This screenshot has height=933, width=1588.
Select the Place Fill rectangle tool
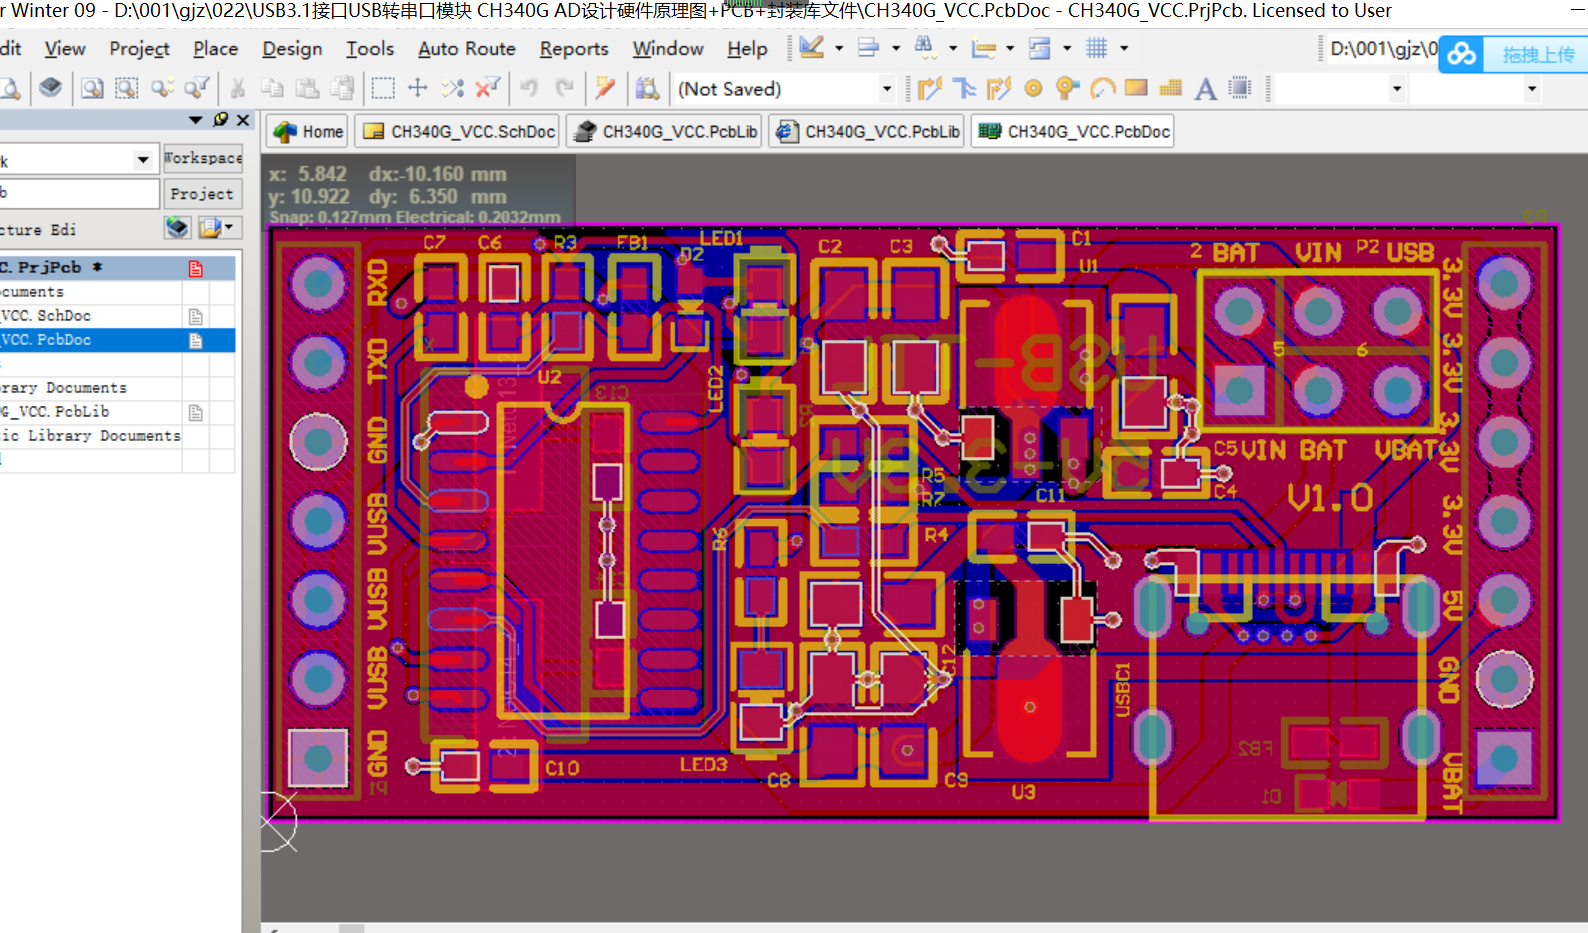1136,88
